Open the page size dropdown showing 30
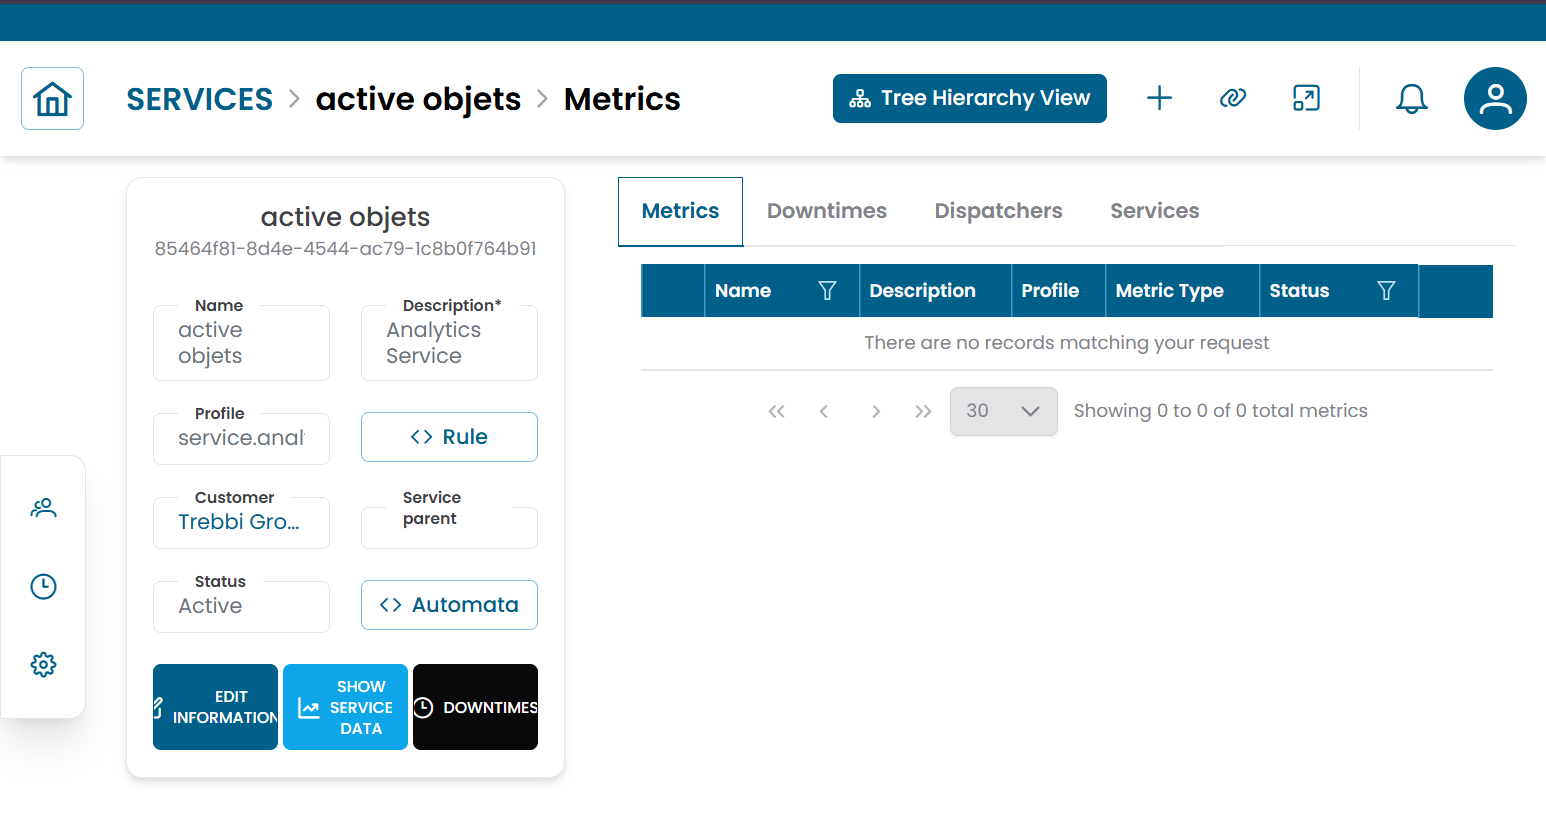This screenshot has height=814, width=1546. (1003, 411)
